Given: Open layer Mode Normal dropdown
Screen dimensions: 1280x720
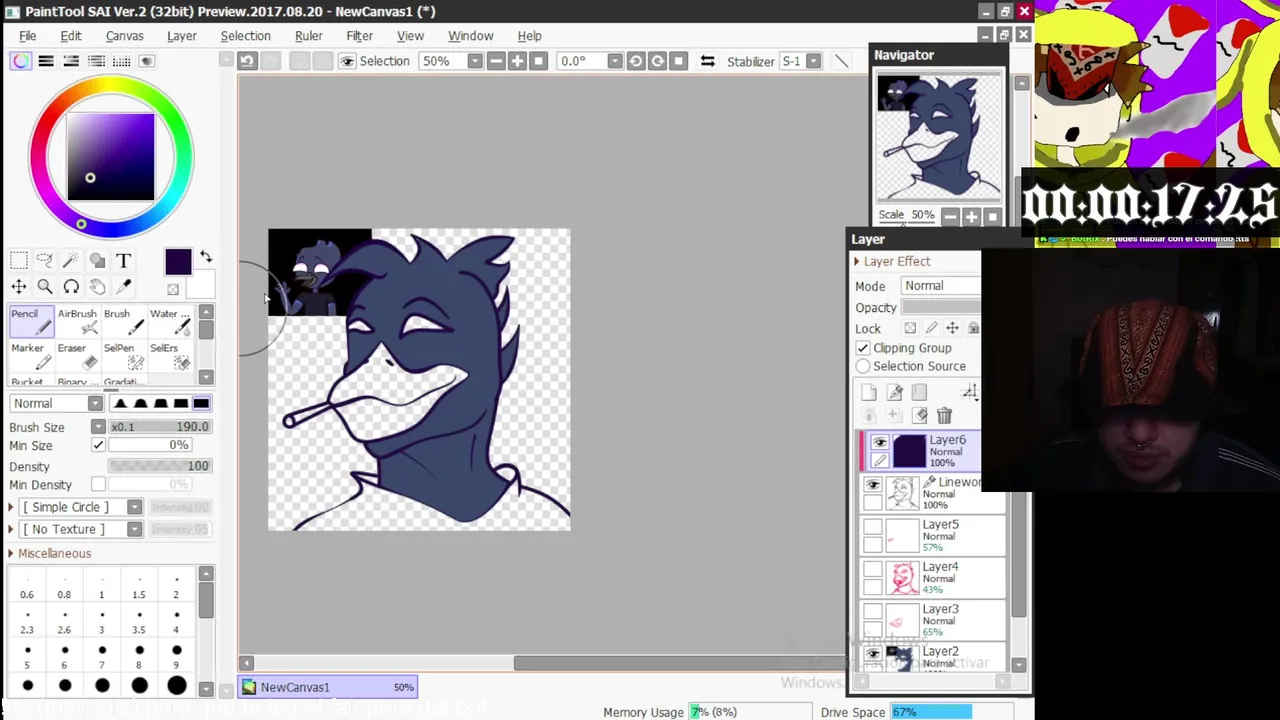Looking at the screenshot, I should pyautogui.click(x=940, y=286).
